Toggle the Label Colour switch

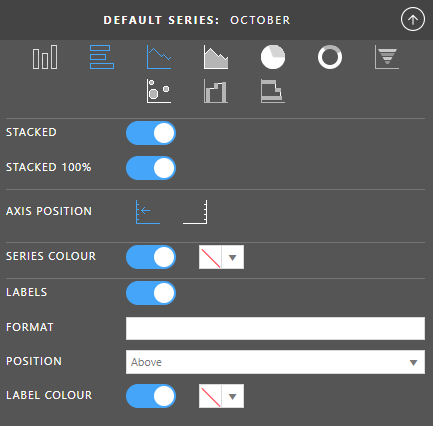click(x=151, y=396)
